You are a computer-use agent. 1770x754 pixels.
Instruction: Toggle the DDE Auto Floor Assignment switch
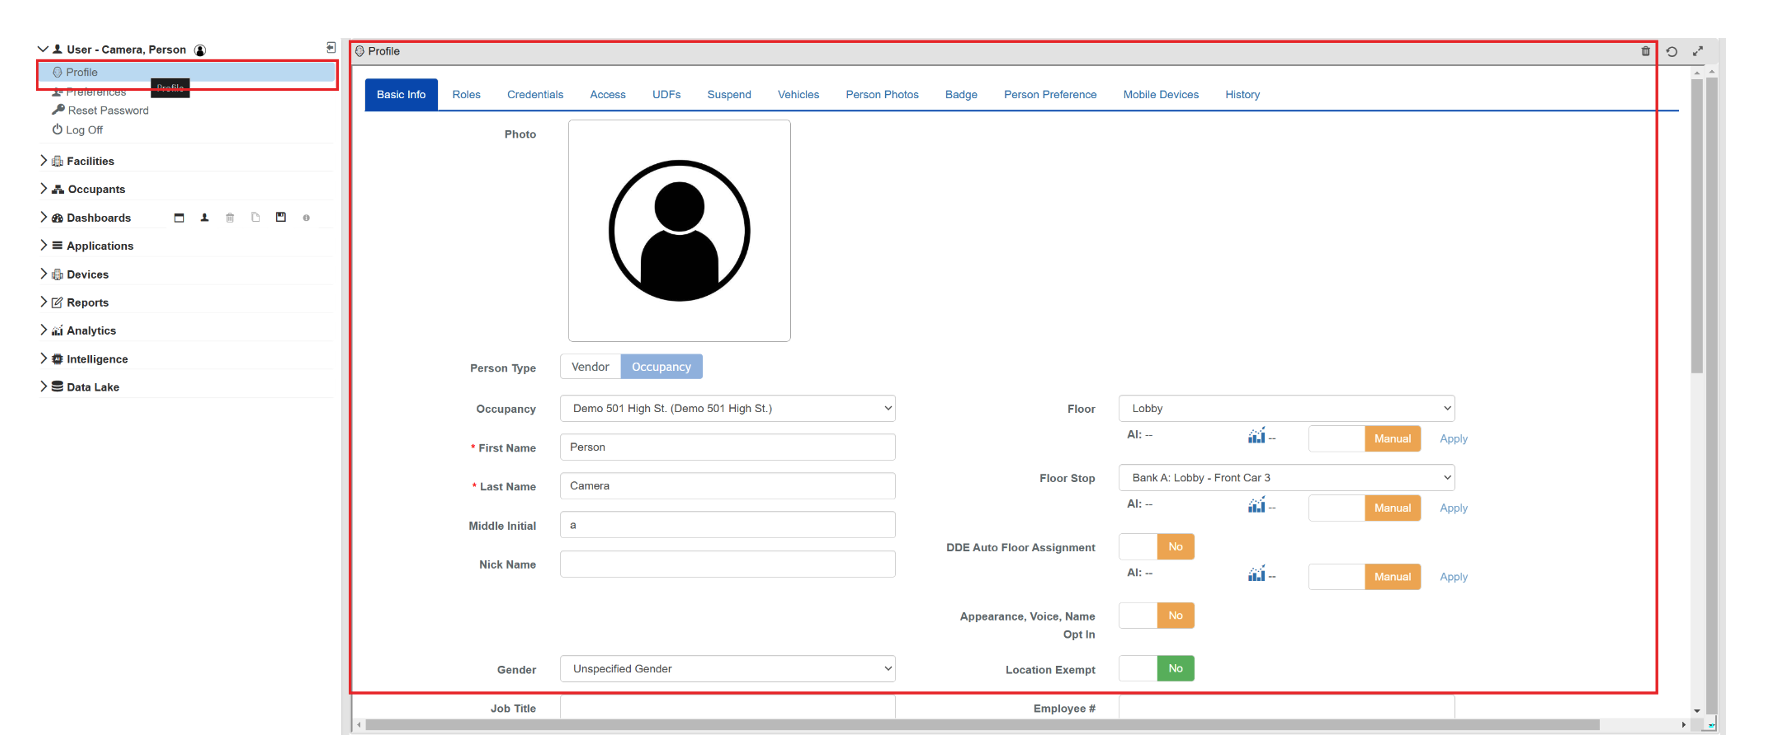[x=1156, y=547]
